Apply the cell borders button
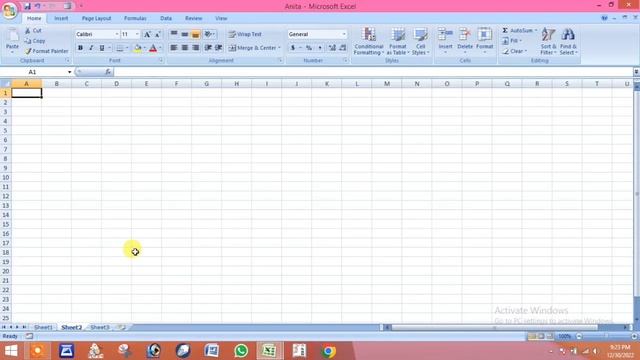This screenshot has width=640, height=360. 120,48
